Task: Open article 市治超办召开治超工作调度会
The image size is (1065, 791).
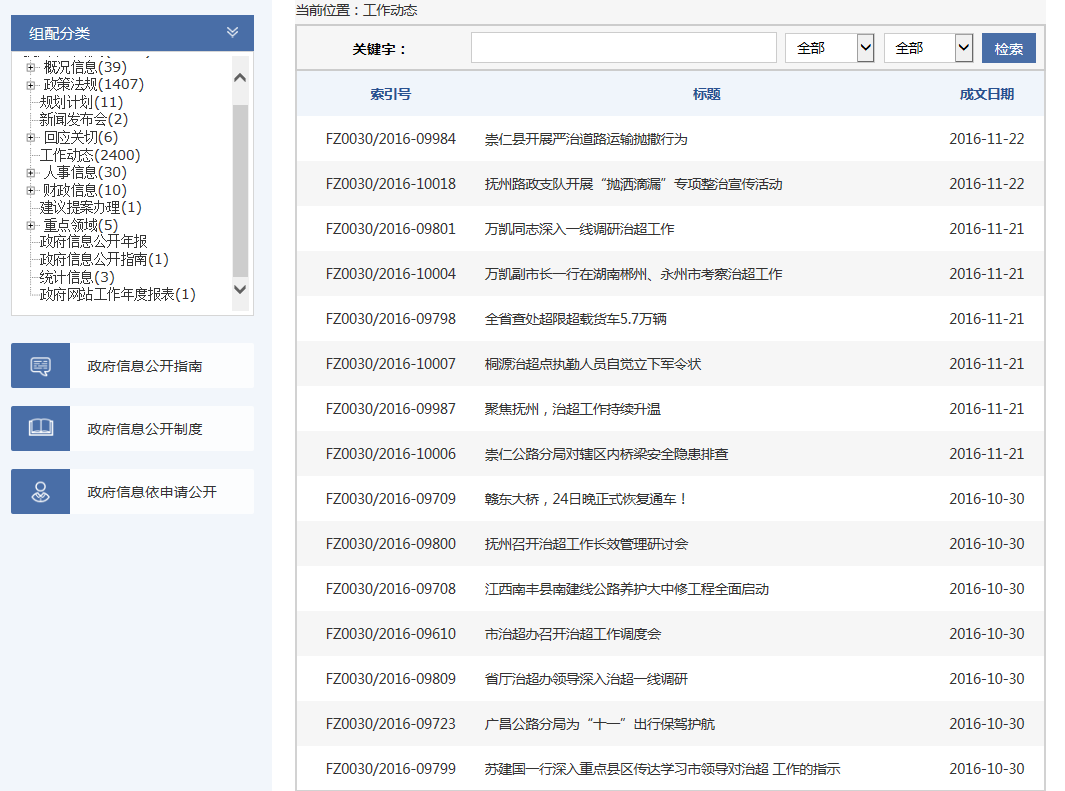Action: click(573, 634)
